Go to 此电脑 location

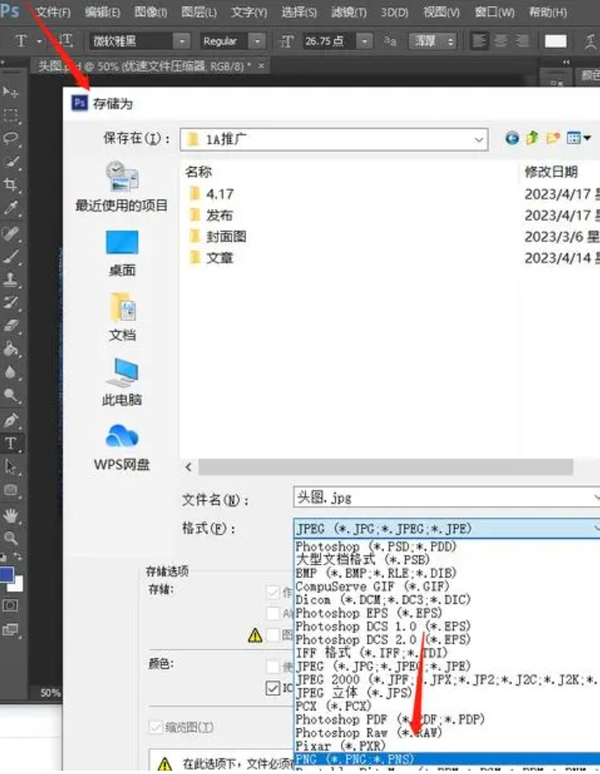[x=122, y=382]
